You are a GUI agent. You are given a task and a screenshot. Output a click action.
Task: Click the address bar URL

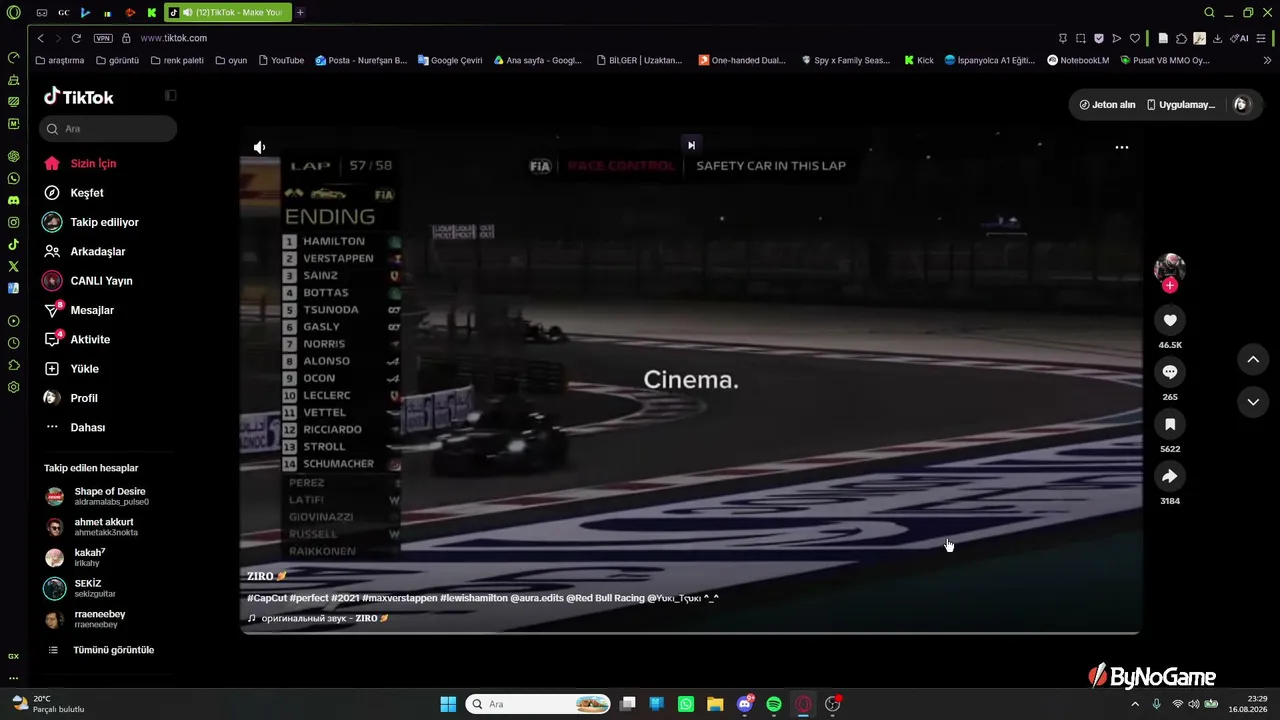point(174,38)
